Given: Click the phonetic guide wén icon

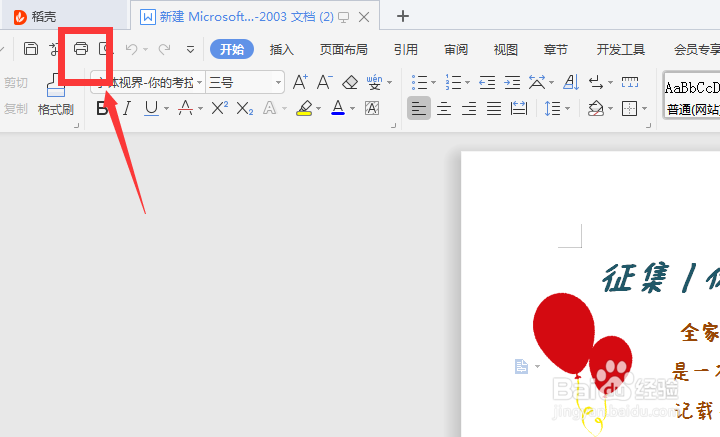Looking at the screenshot, I should [375, 82].
